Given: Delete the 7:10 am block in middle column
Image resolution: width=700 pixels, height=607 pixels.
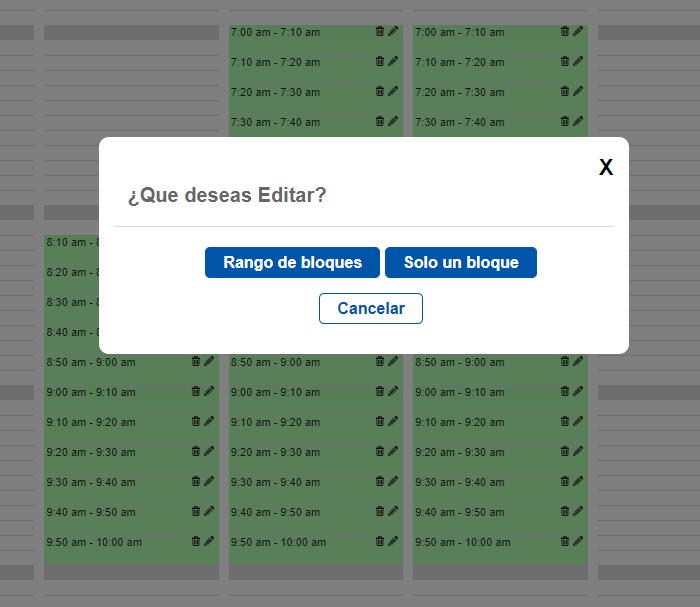Looking at the screenshot, I should (380, 61).
